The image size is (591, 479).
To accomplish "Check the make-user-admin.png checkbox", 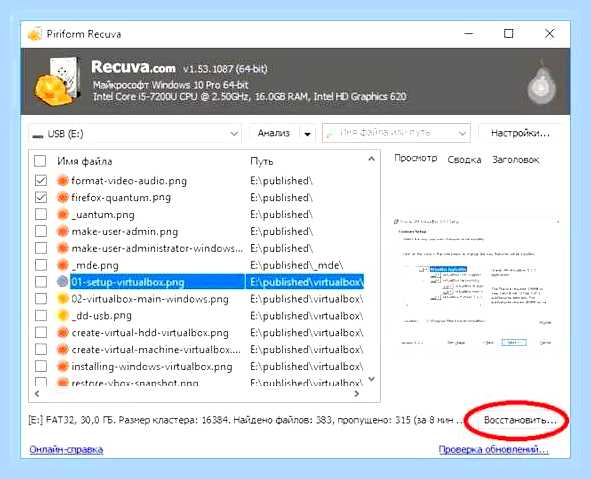I will pos(41,231).
